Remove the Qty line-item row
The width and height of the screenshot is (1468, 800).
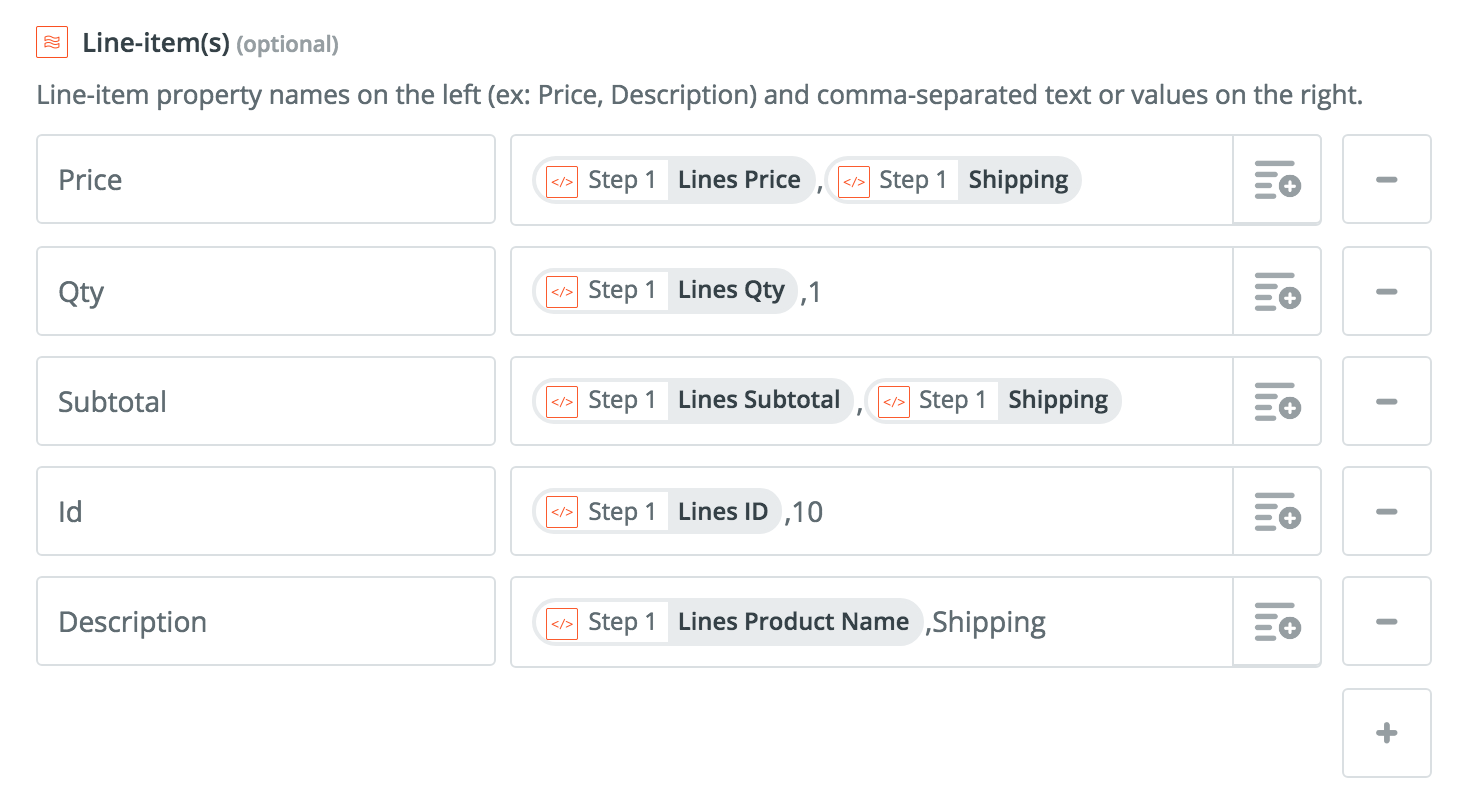(1386, 291)
